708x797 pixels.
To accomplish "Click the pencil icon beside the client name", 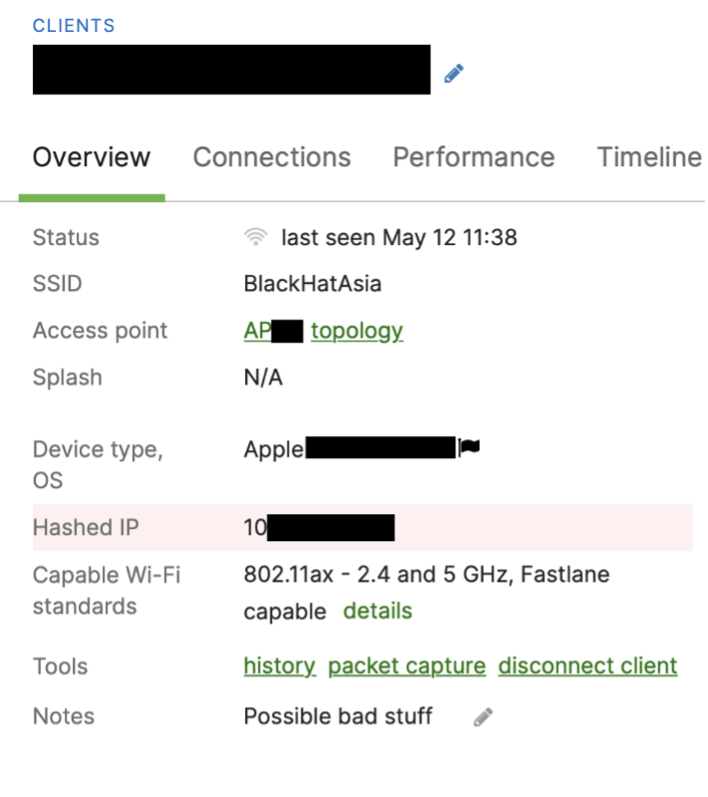I will [454, 73].
